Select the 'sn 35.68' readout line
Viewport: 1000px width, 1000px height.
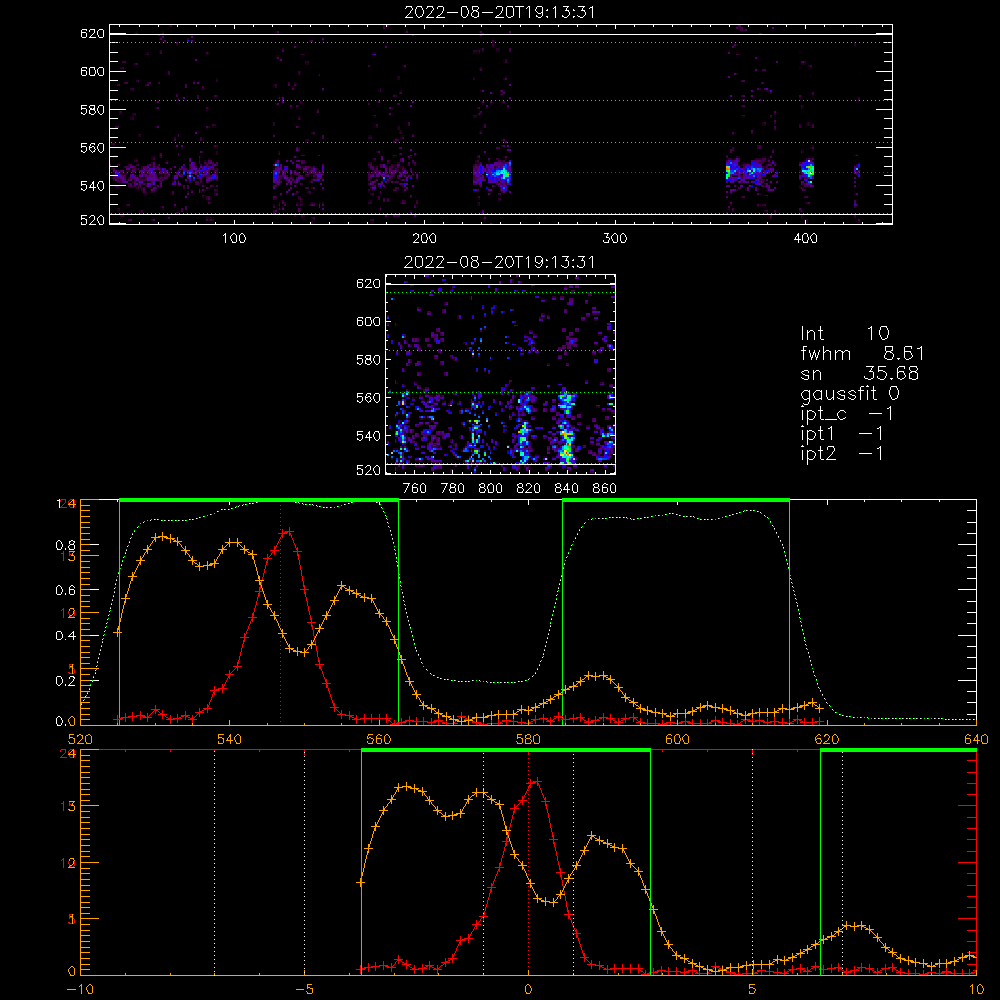860,373
